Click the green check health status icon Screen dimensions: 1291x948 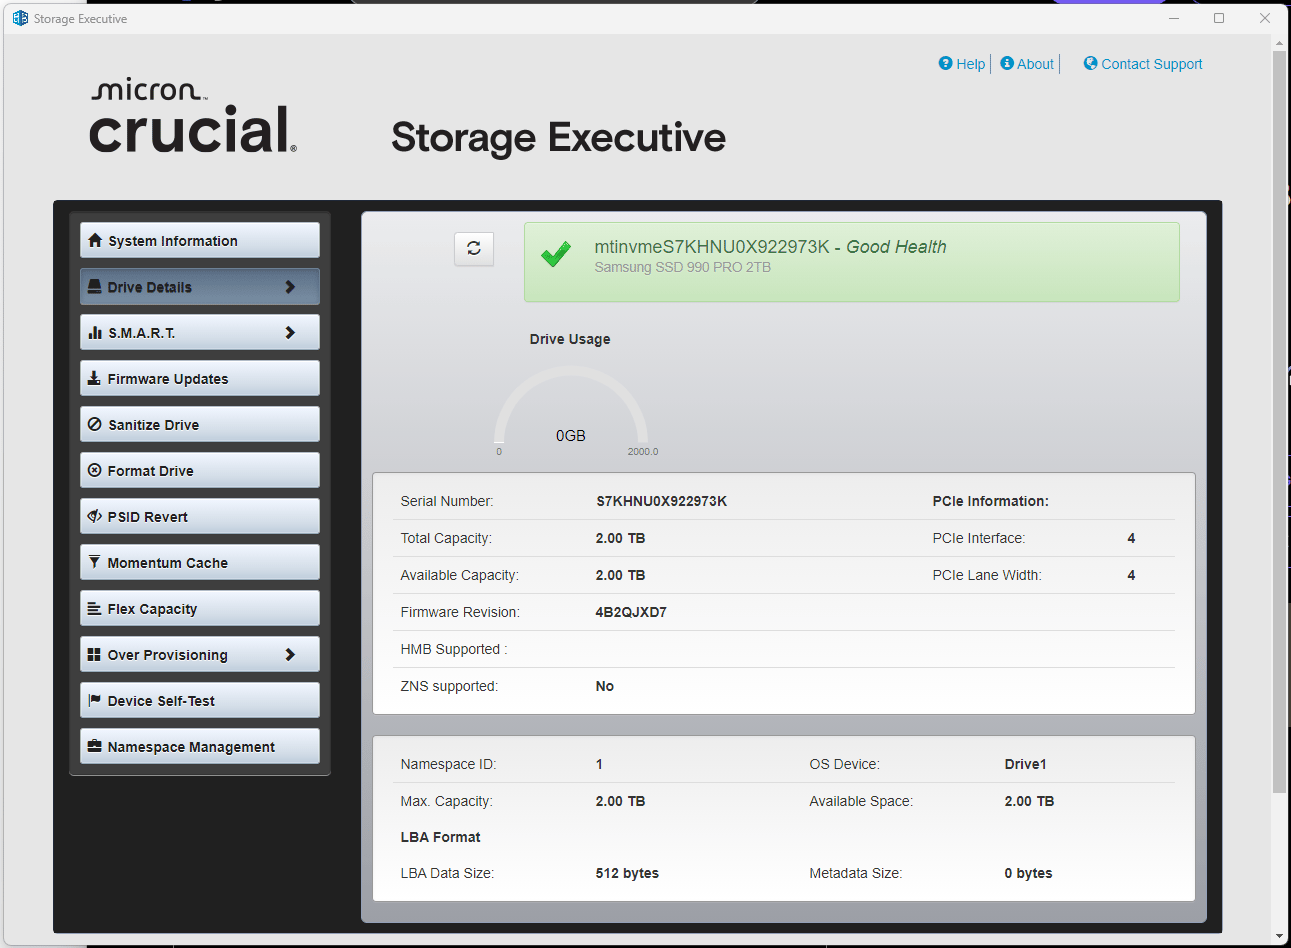(x=556, y=254)
